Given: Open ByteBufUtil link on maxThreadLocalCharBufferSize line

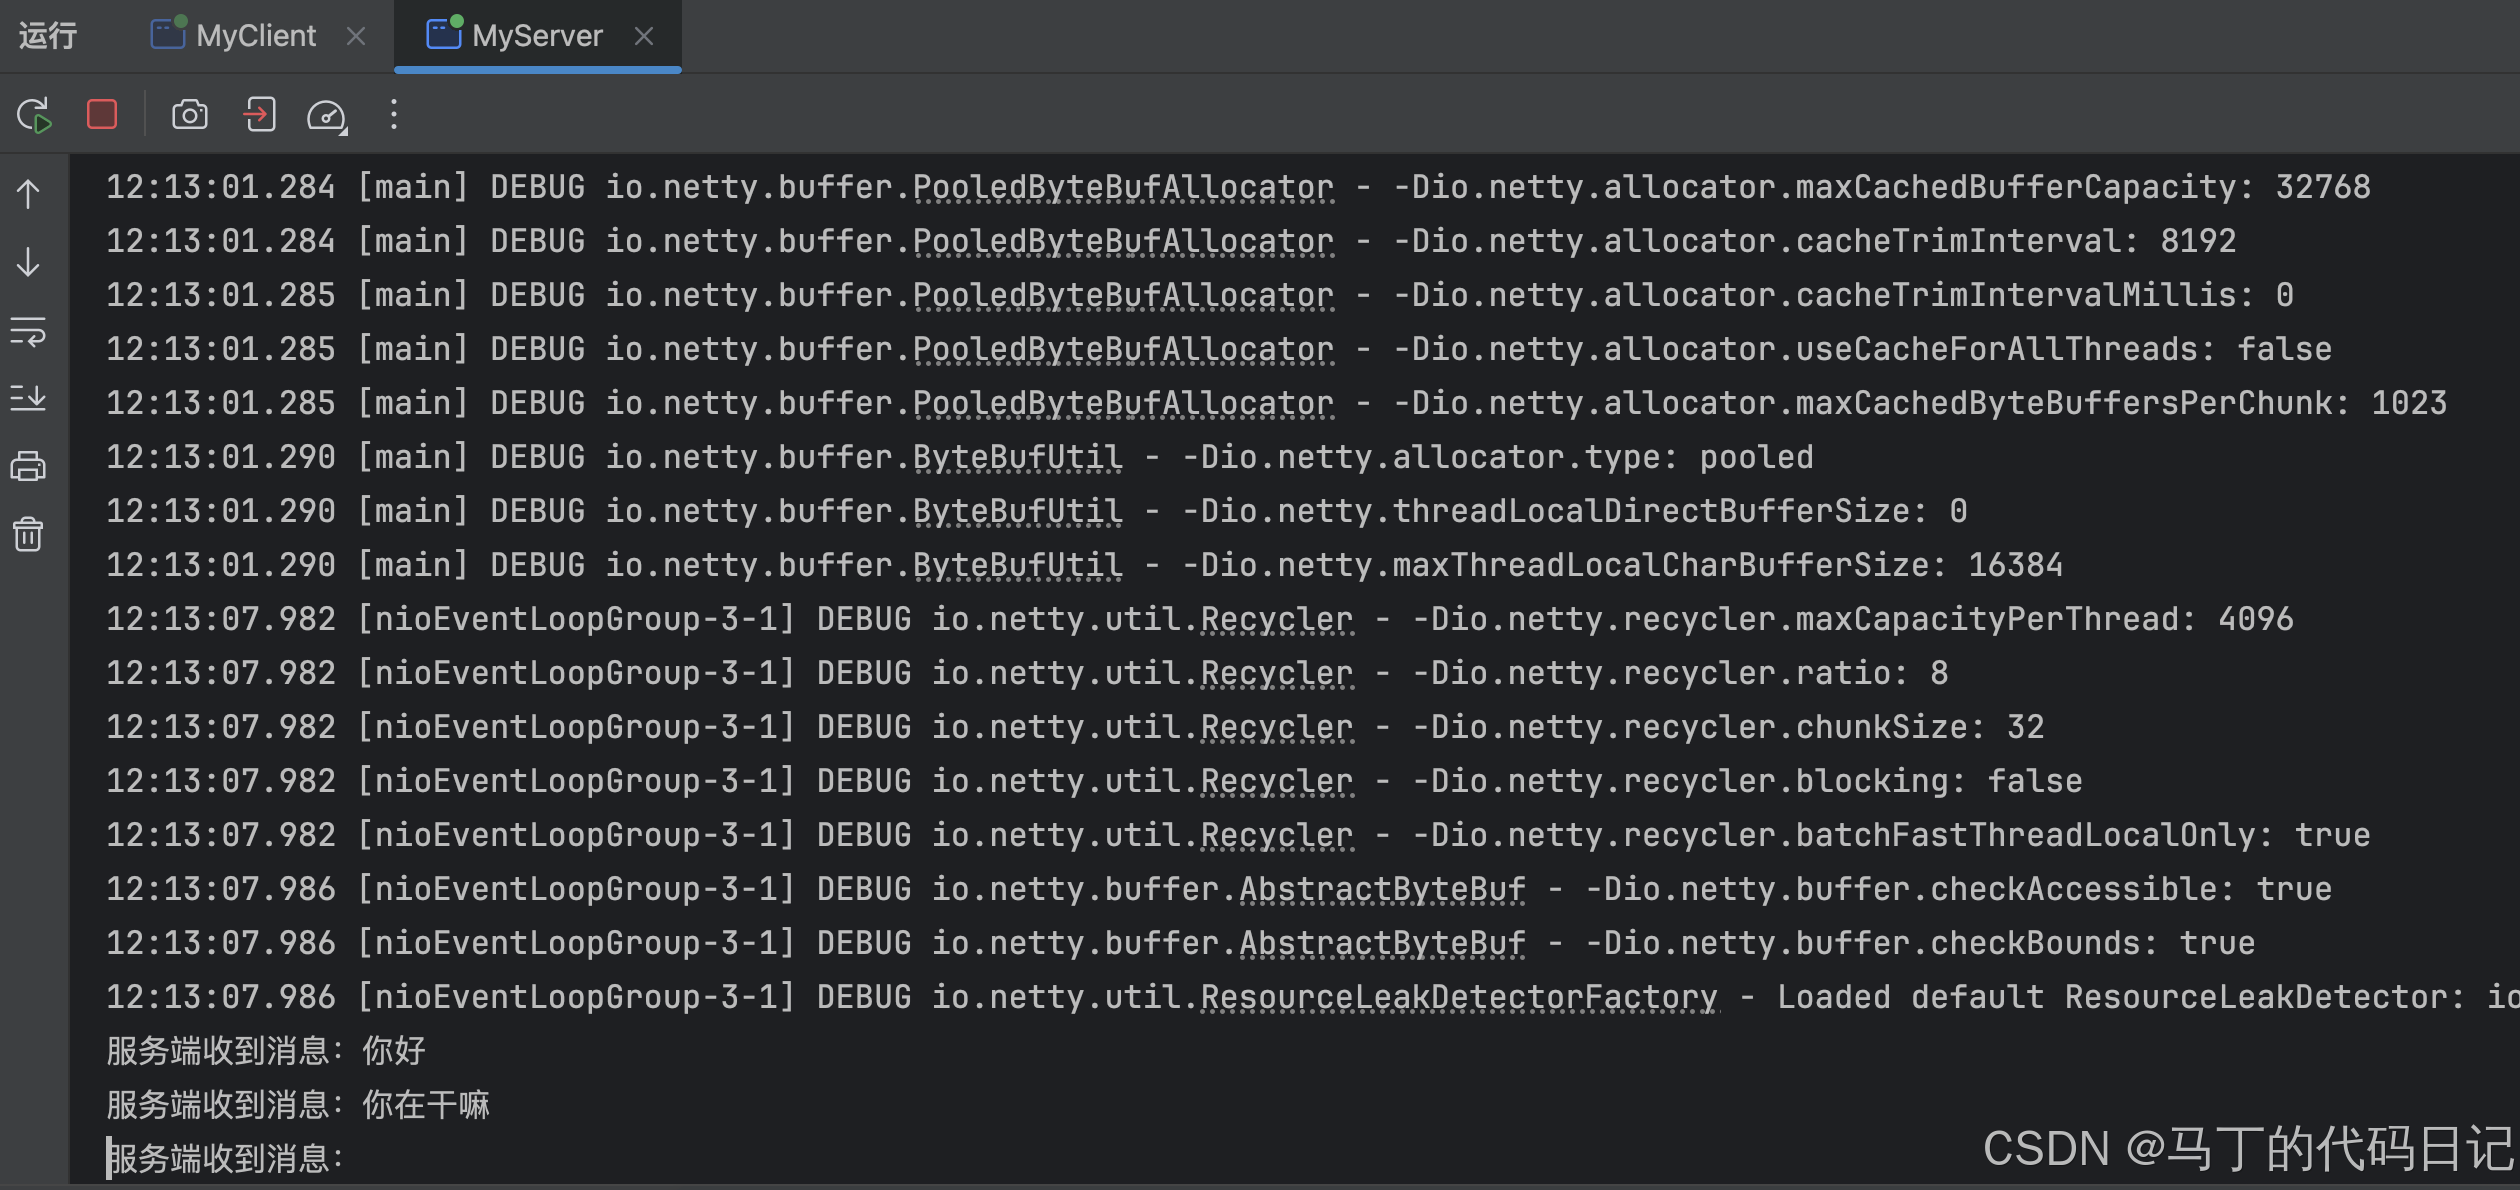Looking at the screenshot, I should pyautogui.click(x=1018, y=565).
